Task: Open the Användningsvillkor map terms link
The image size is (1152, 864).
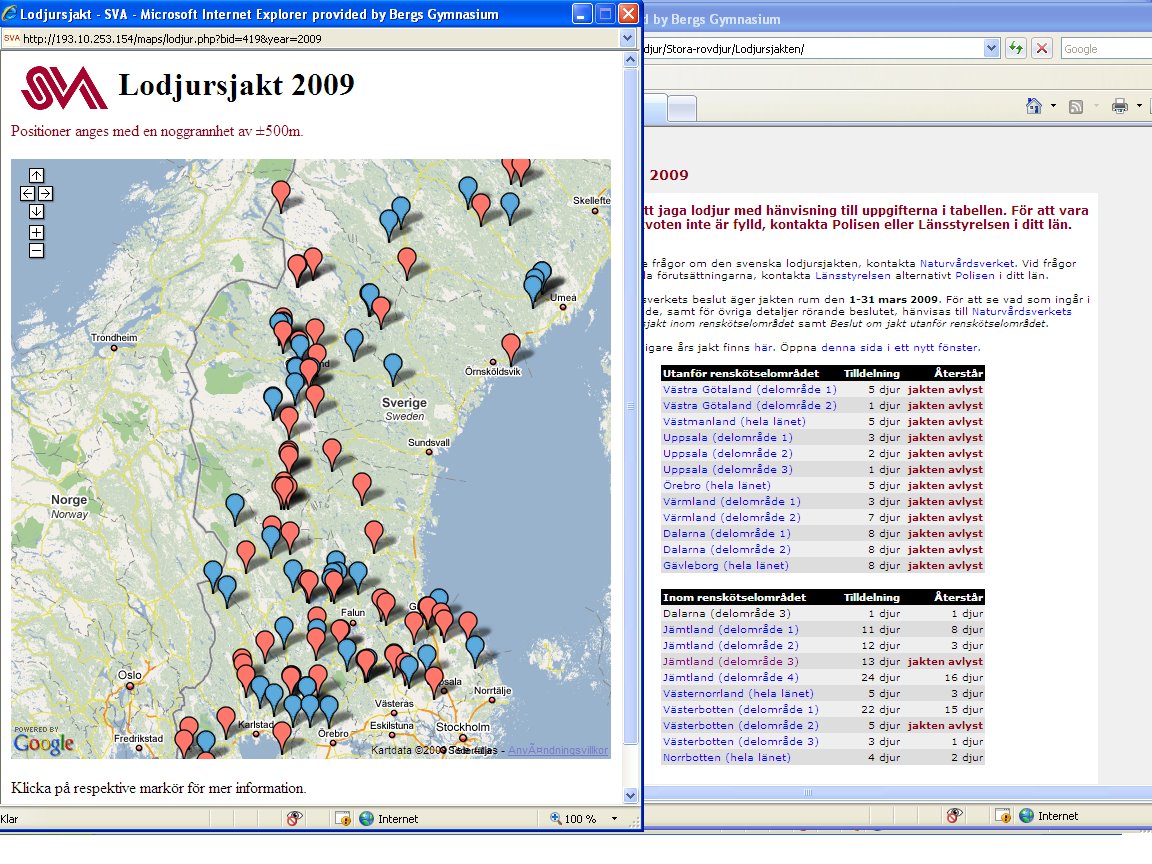Action: pos(558,750)
